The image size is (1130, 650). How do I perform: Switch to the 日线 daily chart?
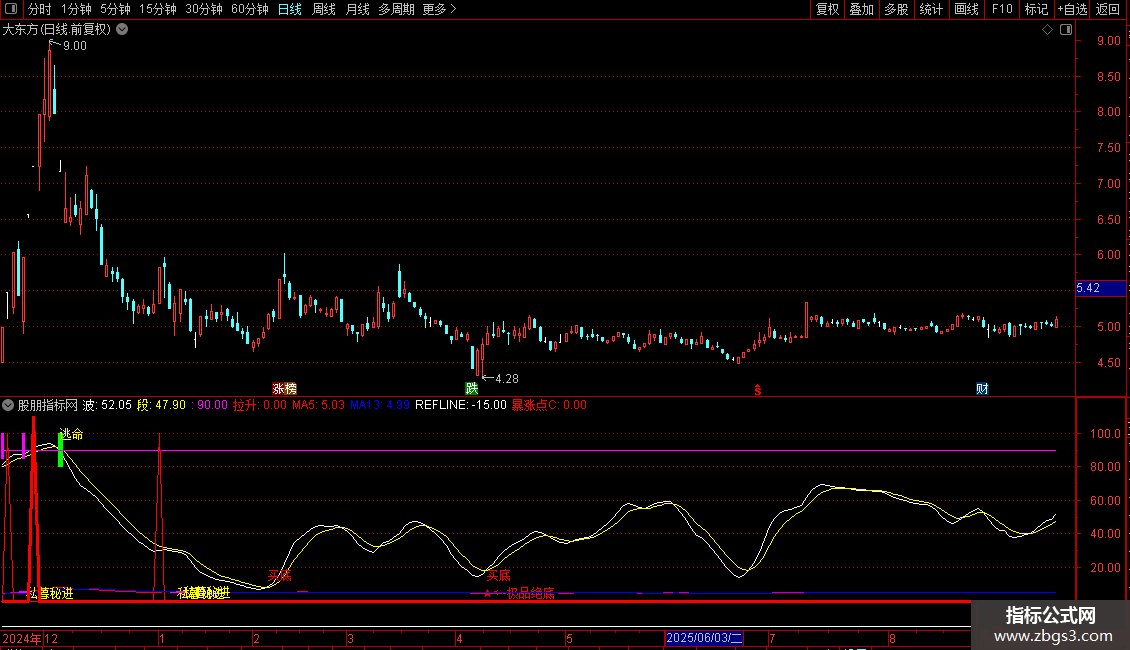pos(290,9)
